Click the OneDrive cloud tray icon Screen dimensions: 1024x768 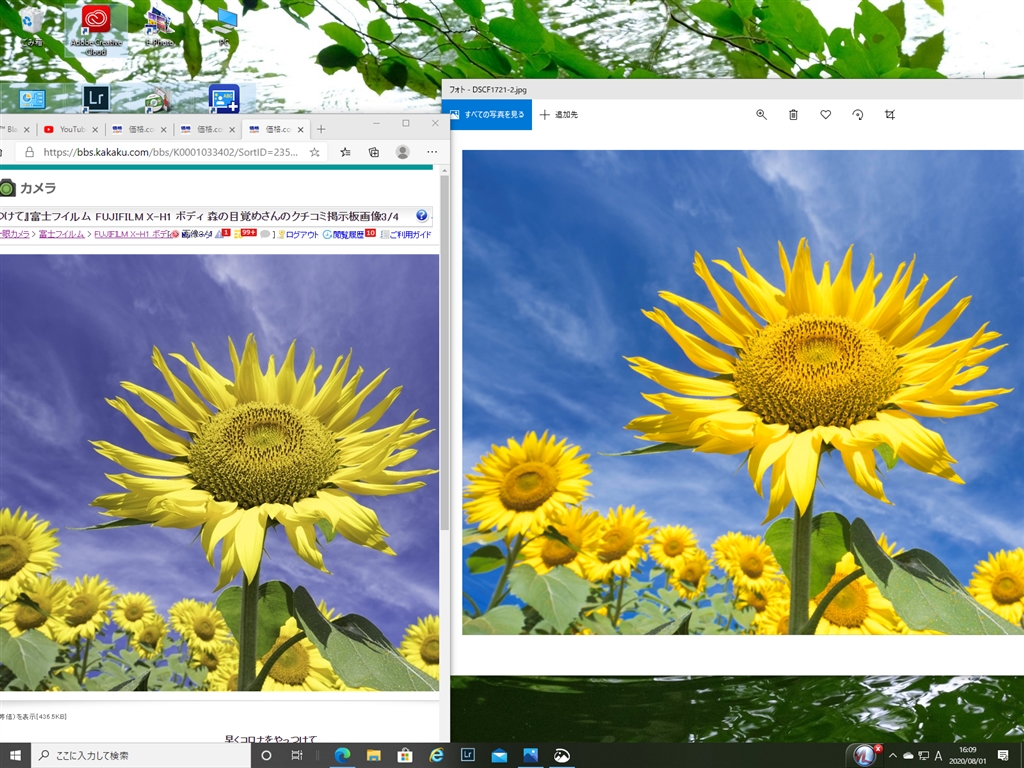[x=908, y=756]
